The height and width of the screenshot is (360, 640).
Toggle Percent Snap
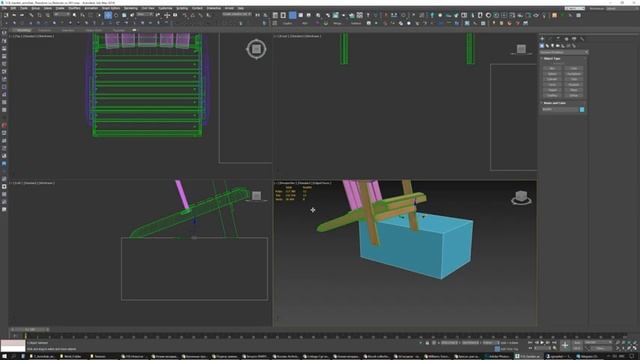tap(200, 15)
